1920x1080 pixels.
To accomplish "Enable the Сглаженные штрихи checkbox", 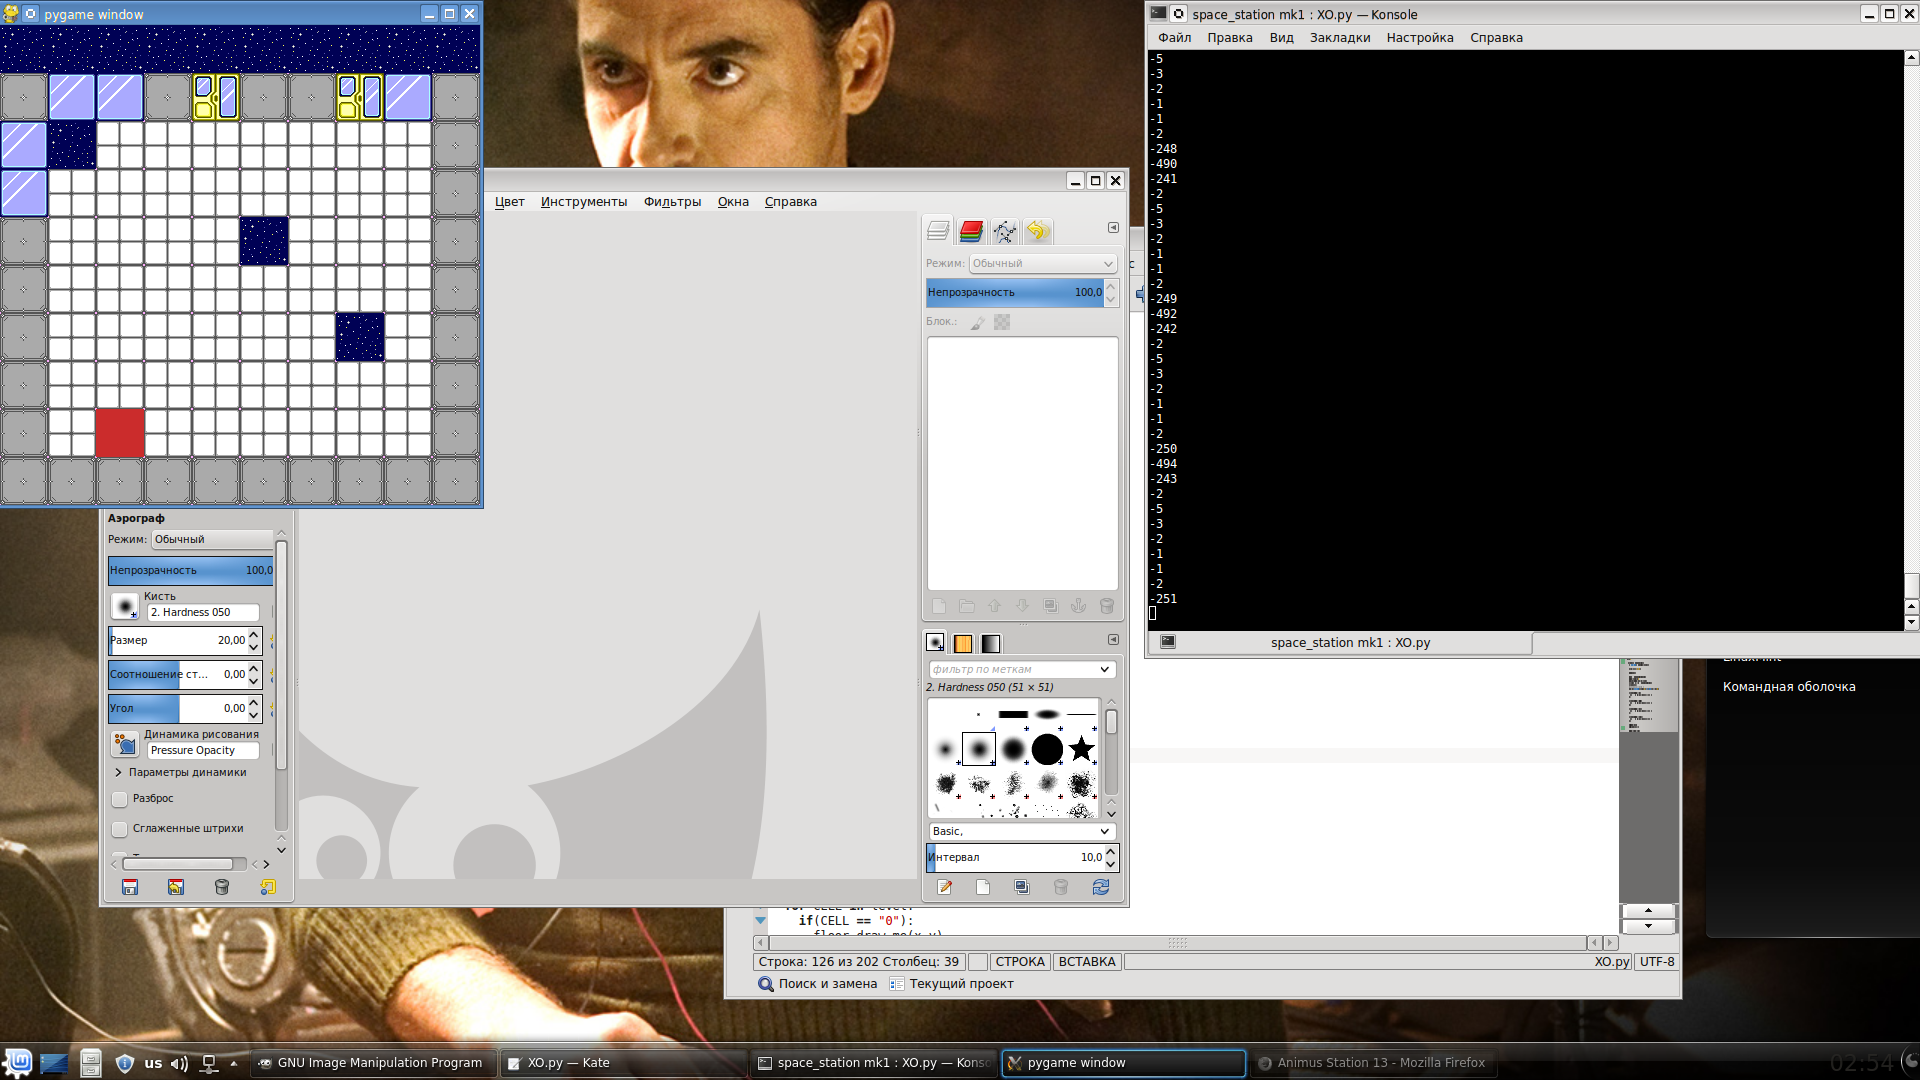I will [120, 829].
